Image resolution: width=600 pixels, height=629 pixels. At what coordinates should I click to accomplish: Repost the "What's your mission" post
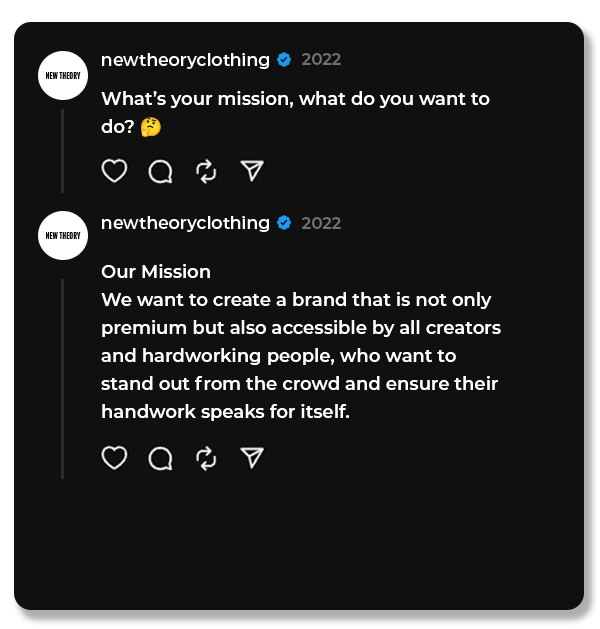[x=206, y=172]
